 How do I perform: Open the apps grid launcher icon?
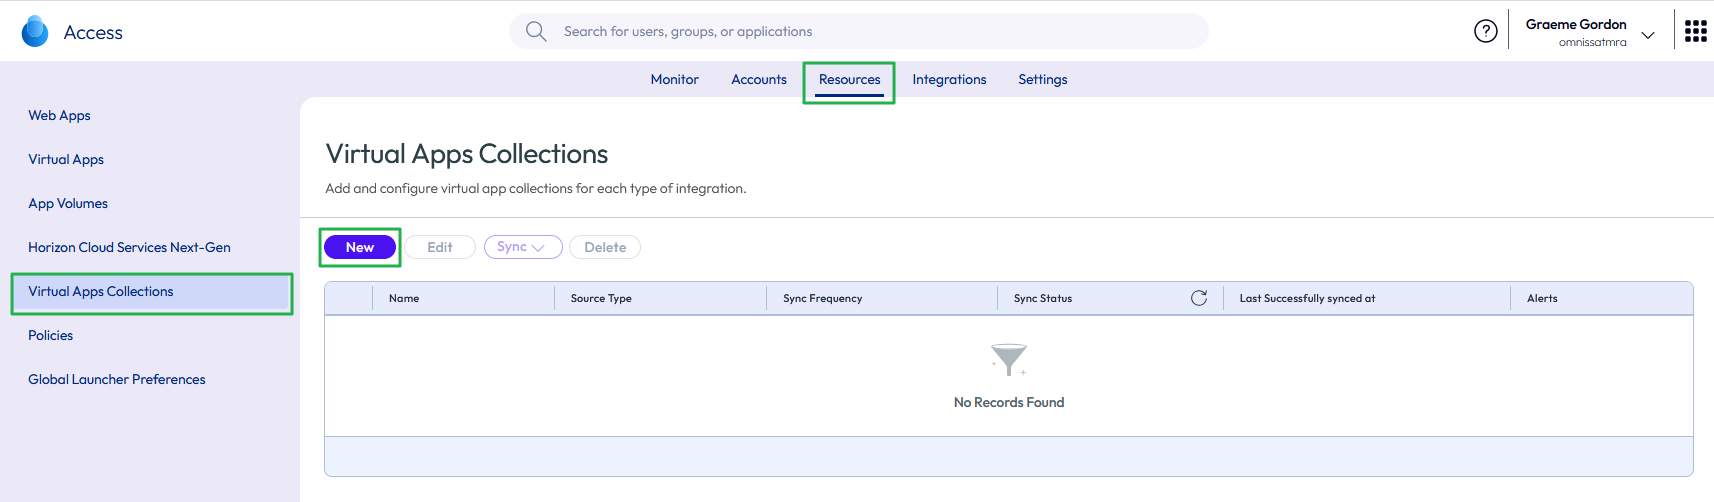point(1695,31)
